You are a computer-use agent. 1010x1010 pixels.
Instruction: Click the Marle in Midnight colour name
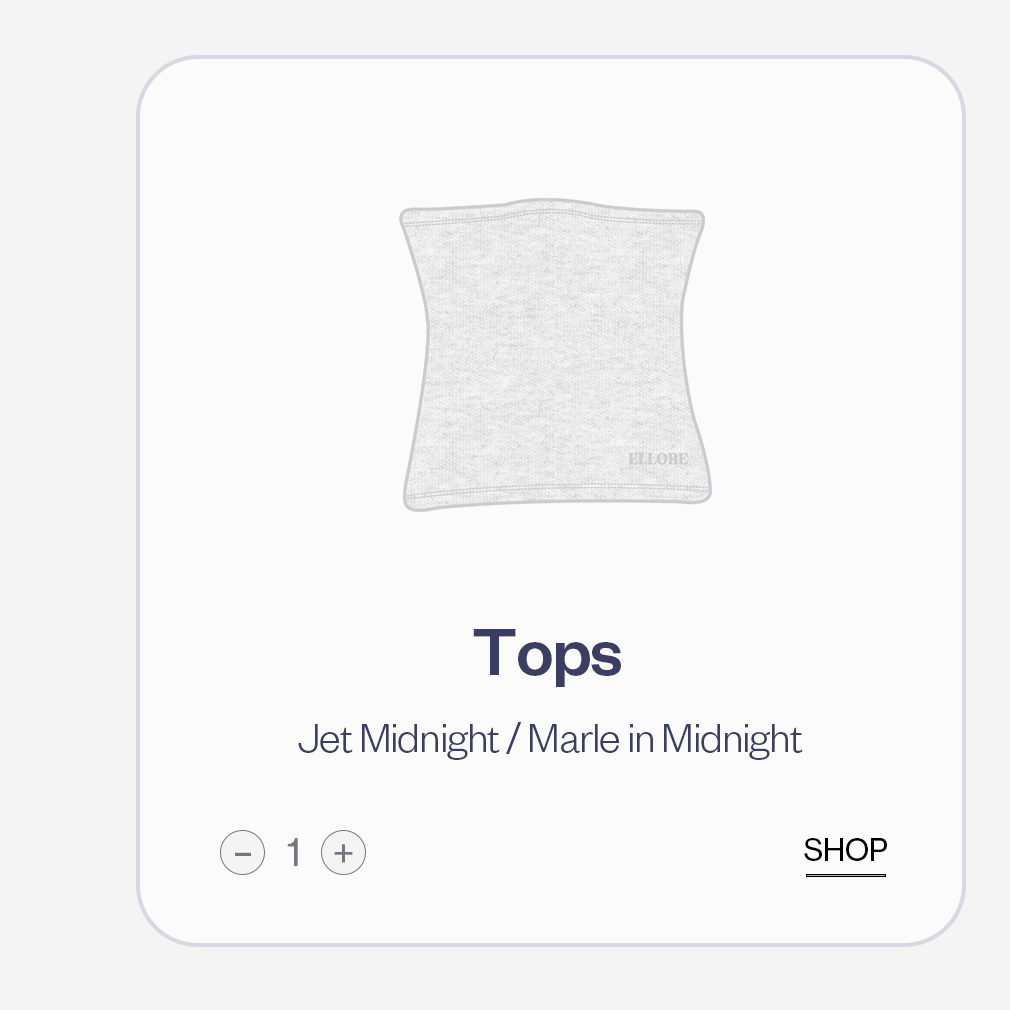pos(665,740)
